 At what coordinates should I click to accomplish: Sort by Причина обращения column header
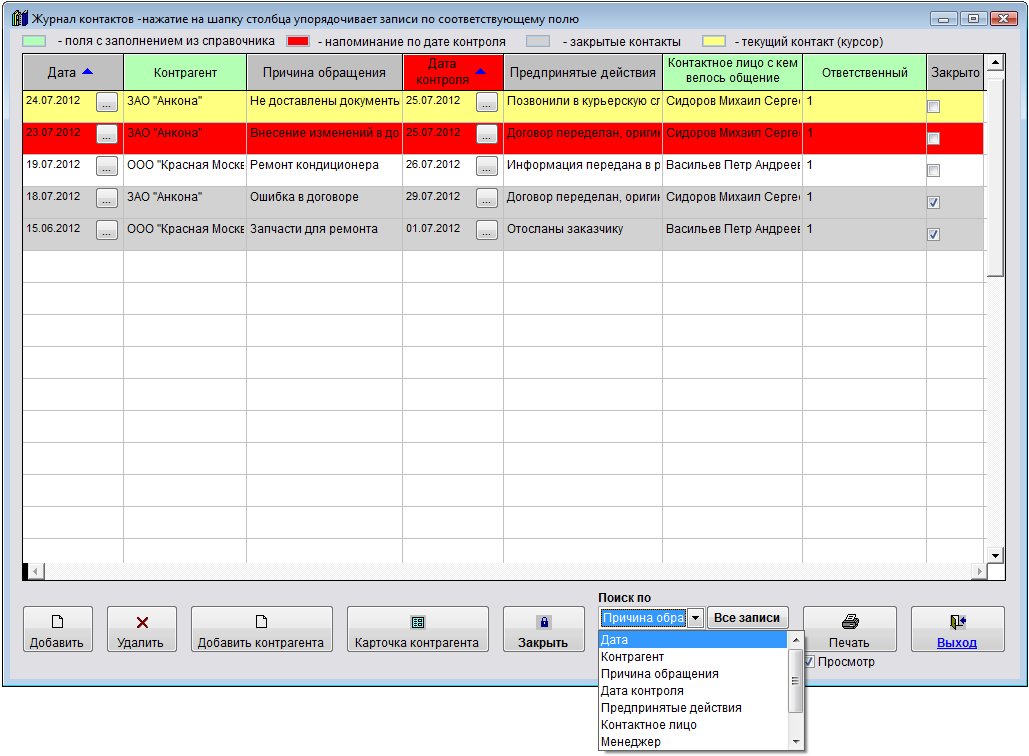324,72
